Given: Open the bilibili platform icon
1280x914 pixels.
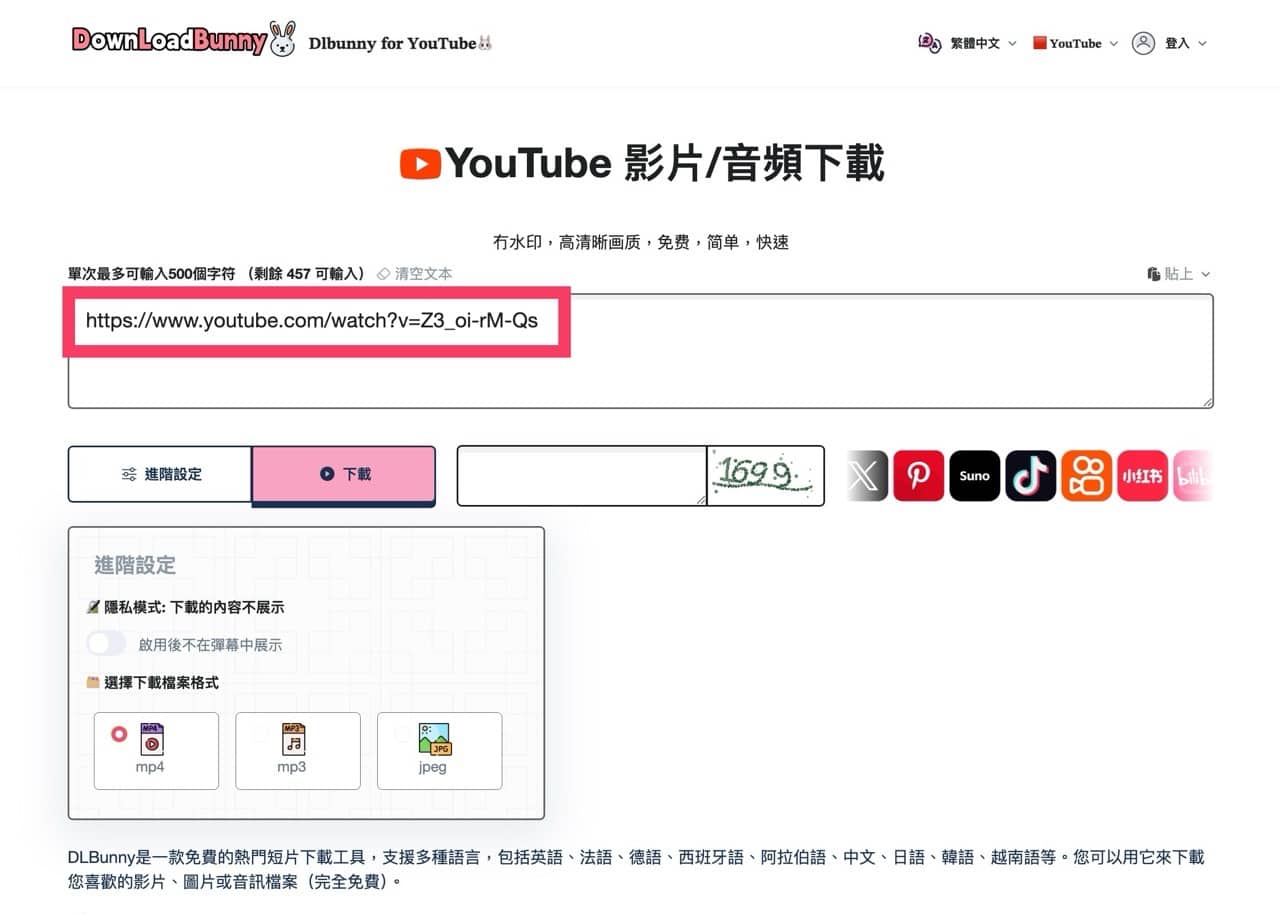Looking at the screenshot, I should [x=1192, y=476].
